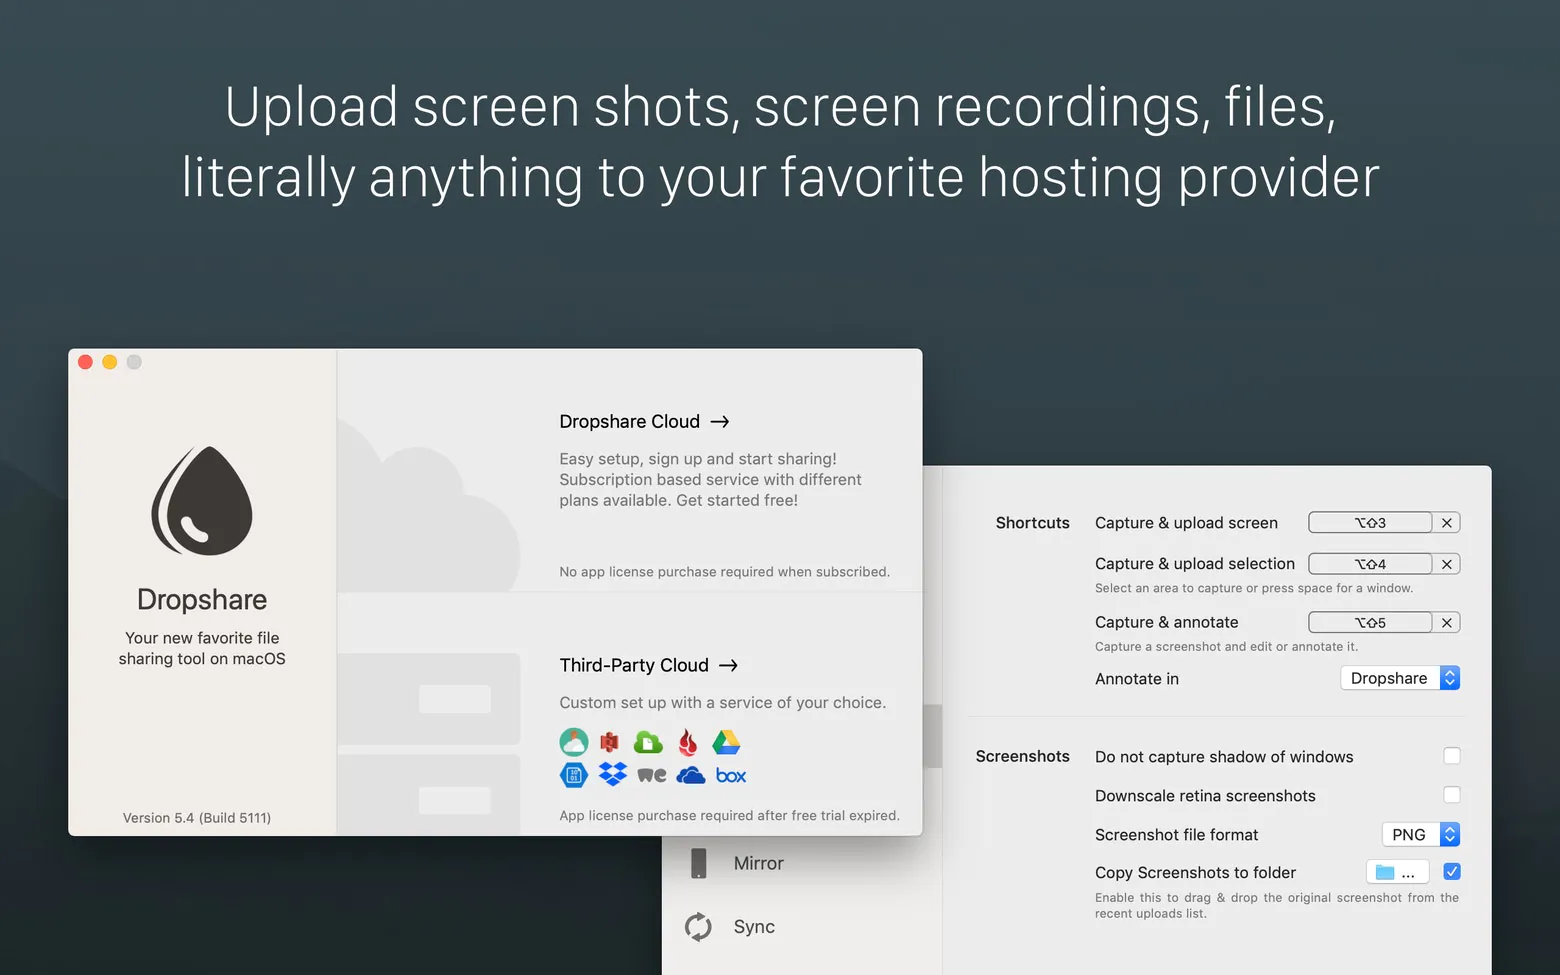The image size is (1560, 975).
Task: Click the OneDrive cloud icon
Action: click(691, 775)
